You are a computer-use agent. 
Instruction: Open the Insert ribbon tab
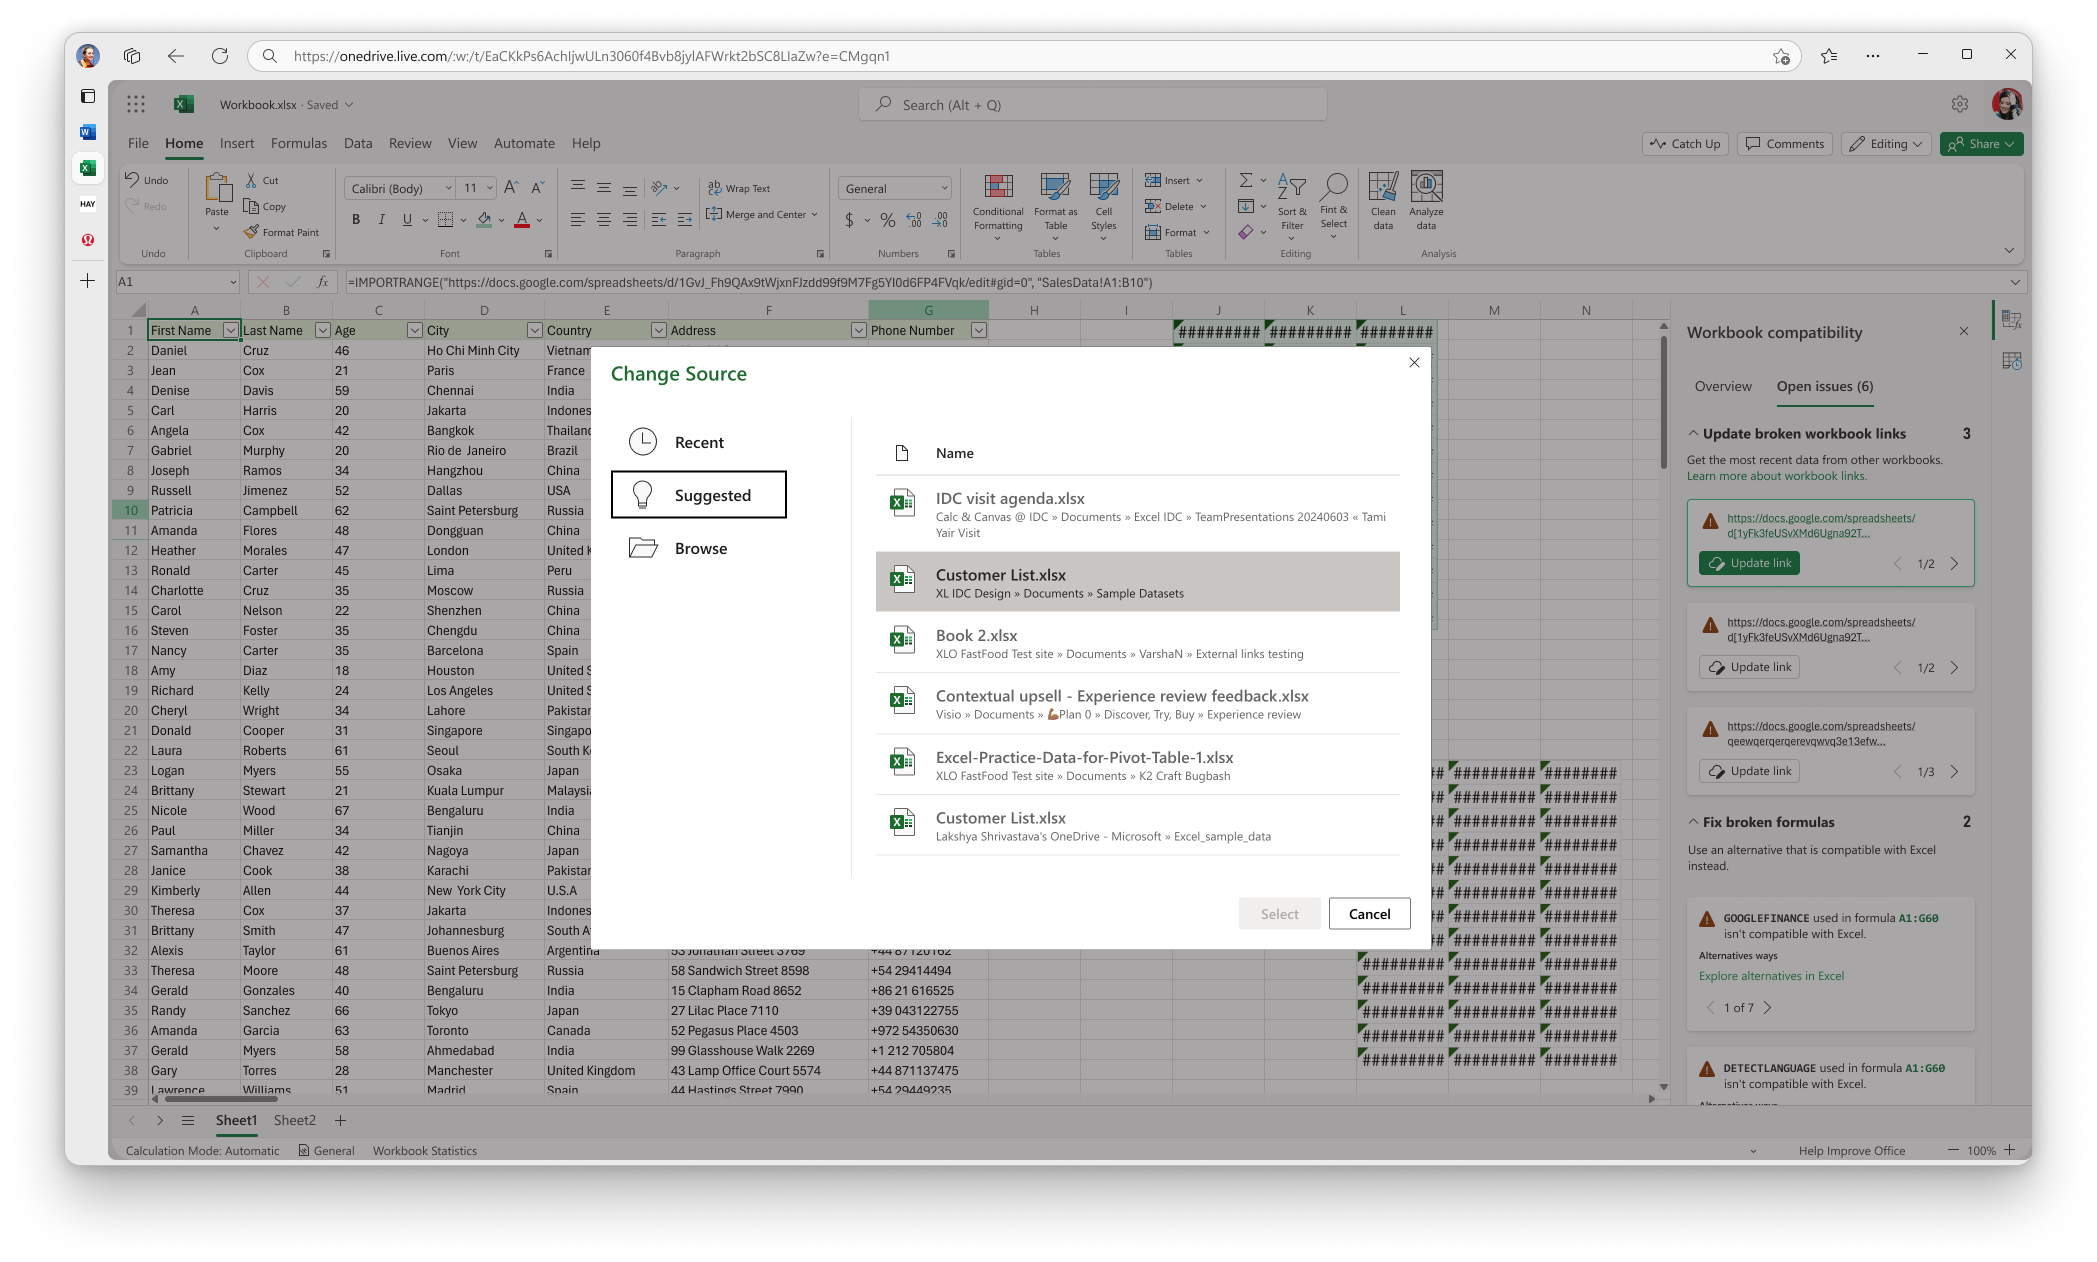(x=237, y=143)
